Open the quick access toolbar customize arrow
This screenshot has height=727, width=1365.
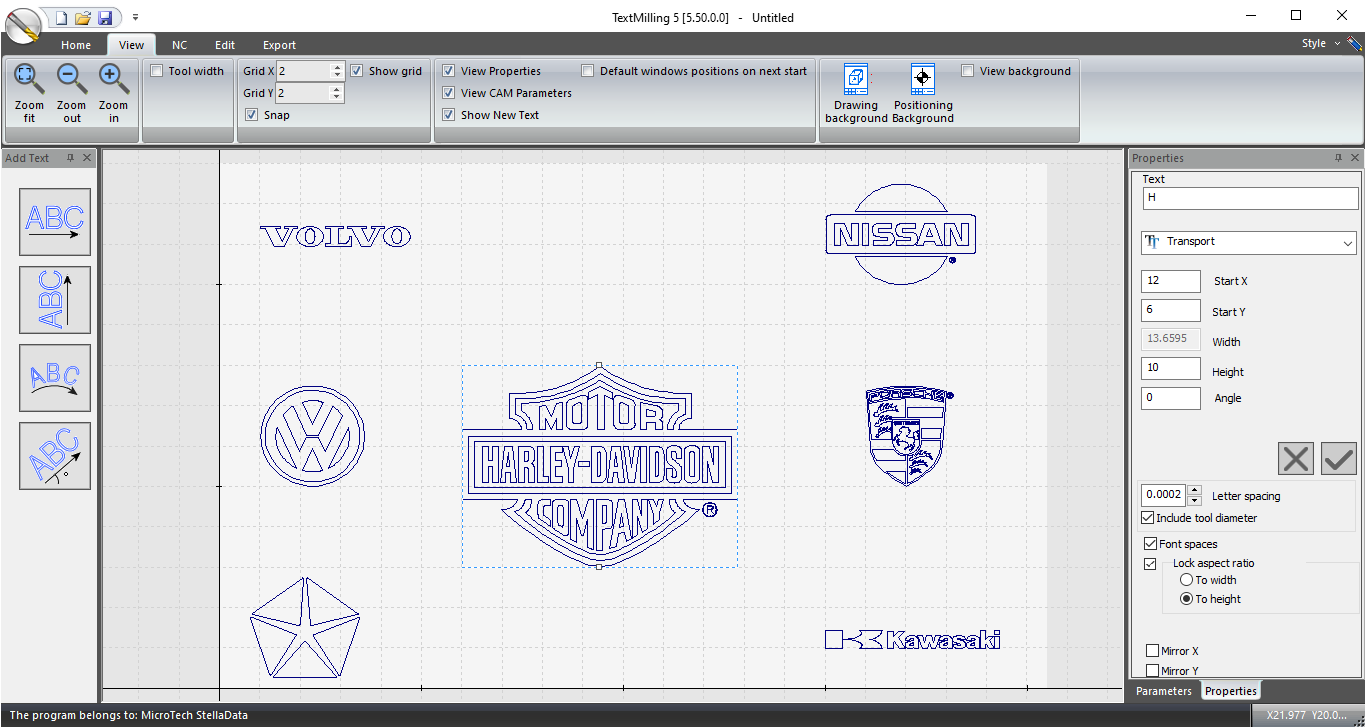click(x=135, y=17)
